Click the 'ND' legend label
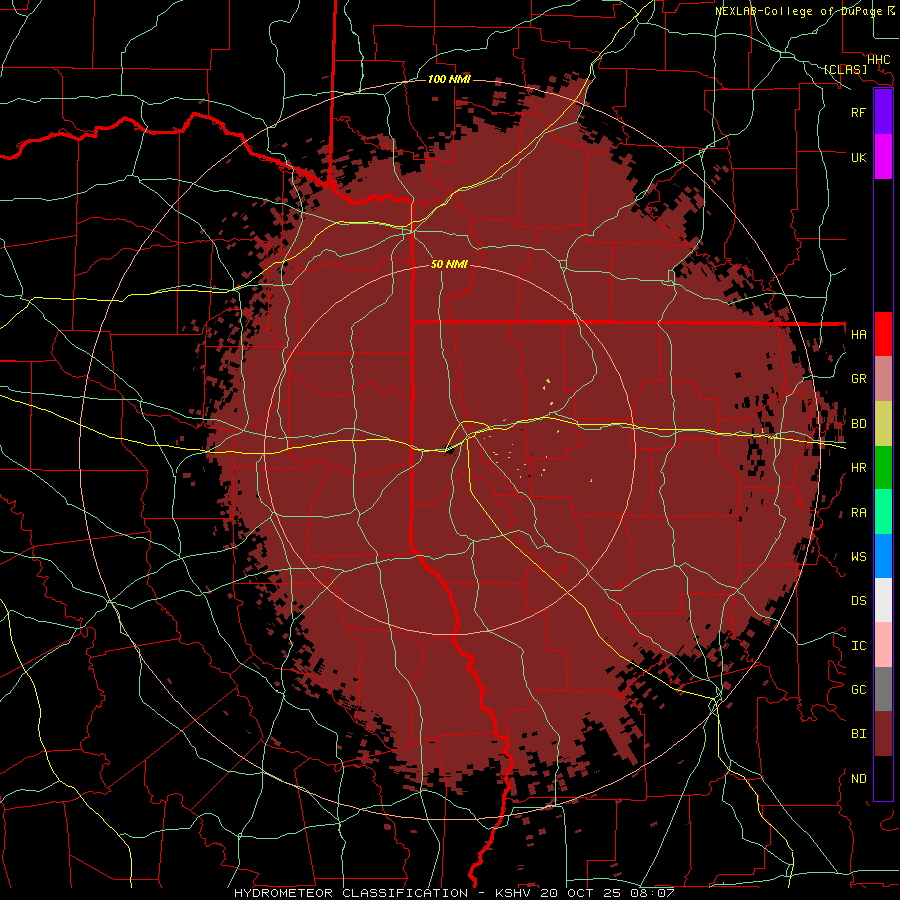This screenshot has width=900, height=900. point(858,778)
